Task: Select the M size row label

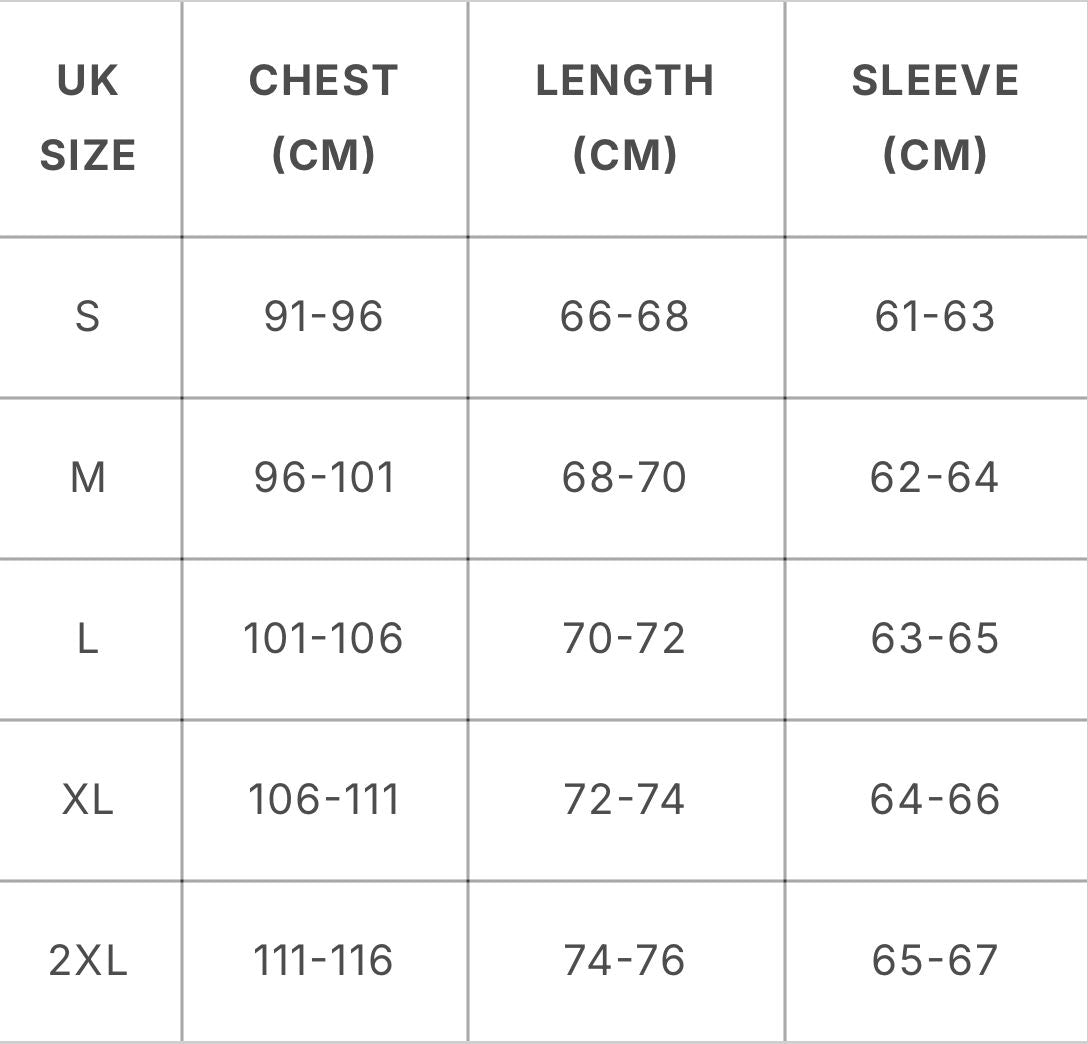Action: [x=88, y=478]
